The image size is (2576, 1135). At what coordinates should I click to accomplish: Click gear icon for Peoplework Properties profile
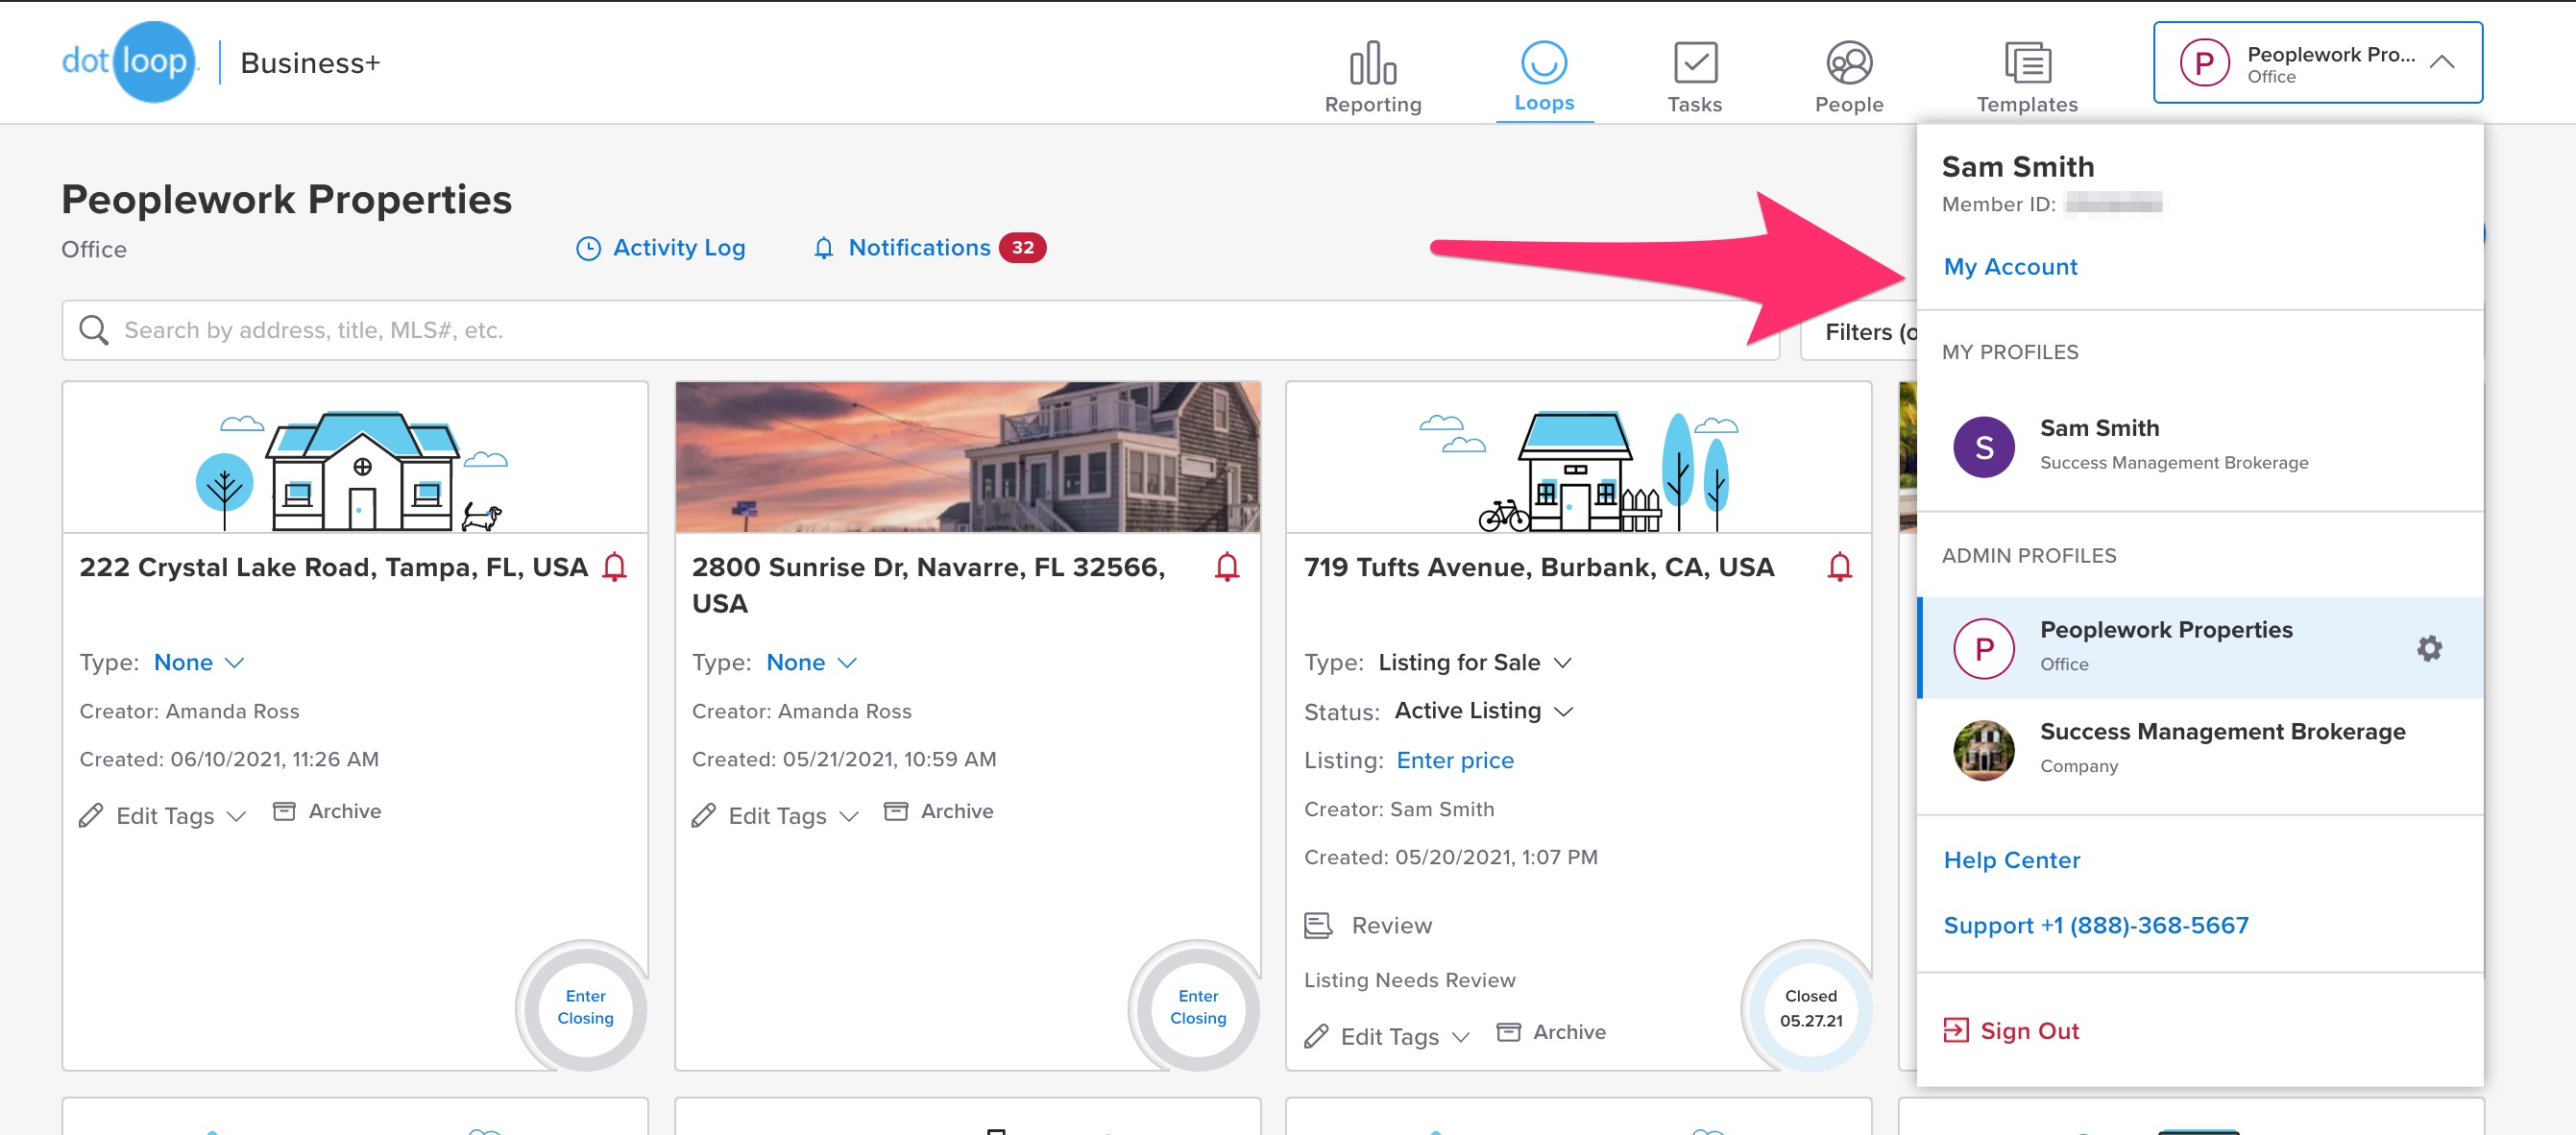[2428, 648]
